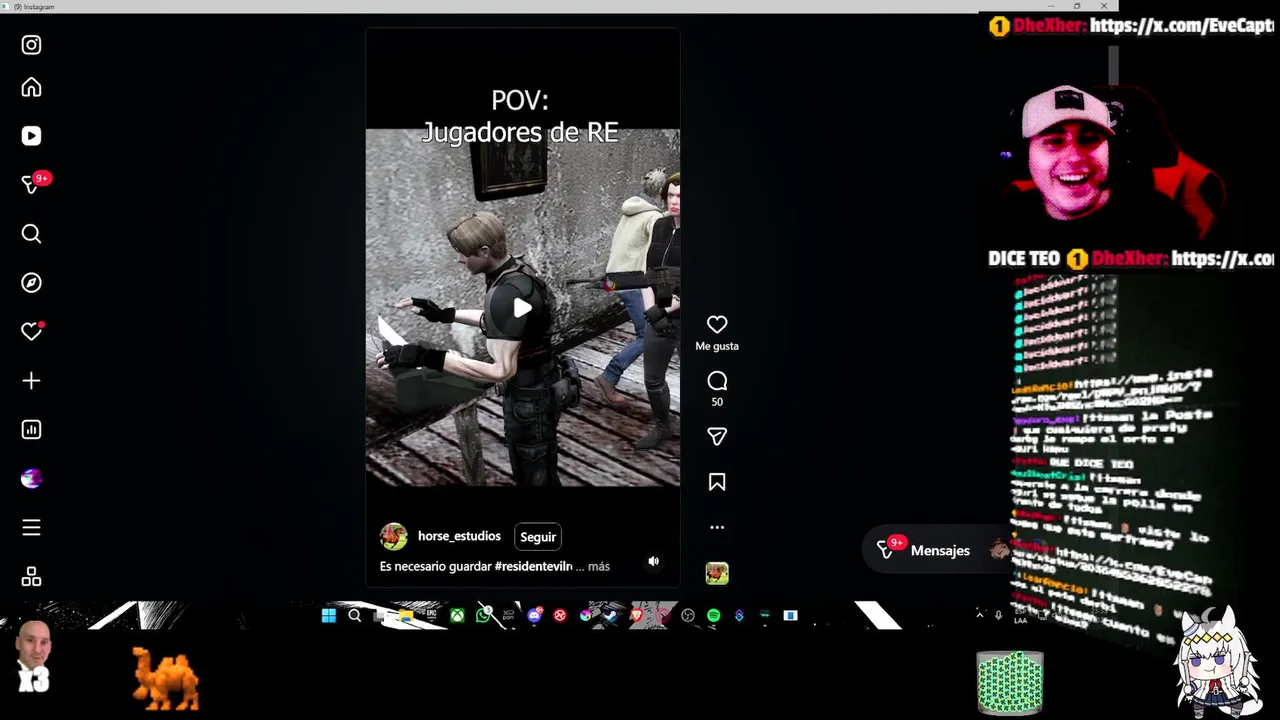
Task: Share the reel with the paper plane
Action: 717,437
